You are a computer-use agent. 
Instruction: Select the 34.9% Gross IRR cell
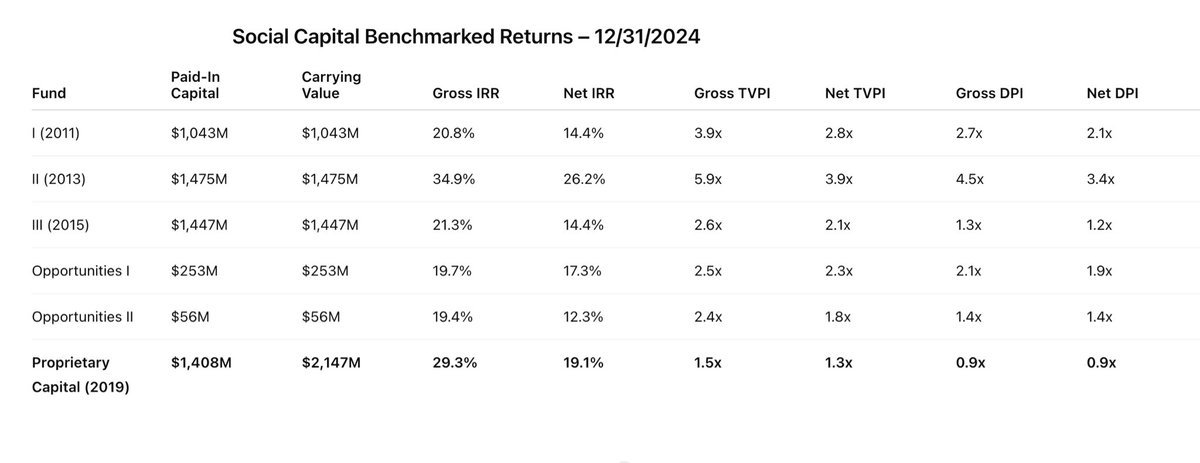(453, 179)
